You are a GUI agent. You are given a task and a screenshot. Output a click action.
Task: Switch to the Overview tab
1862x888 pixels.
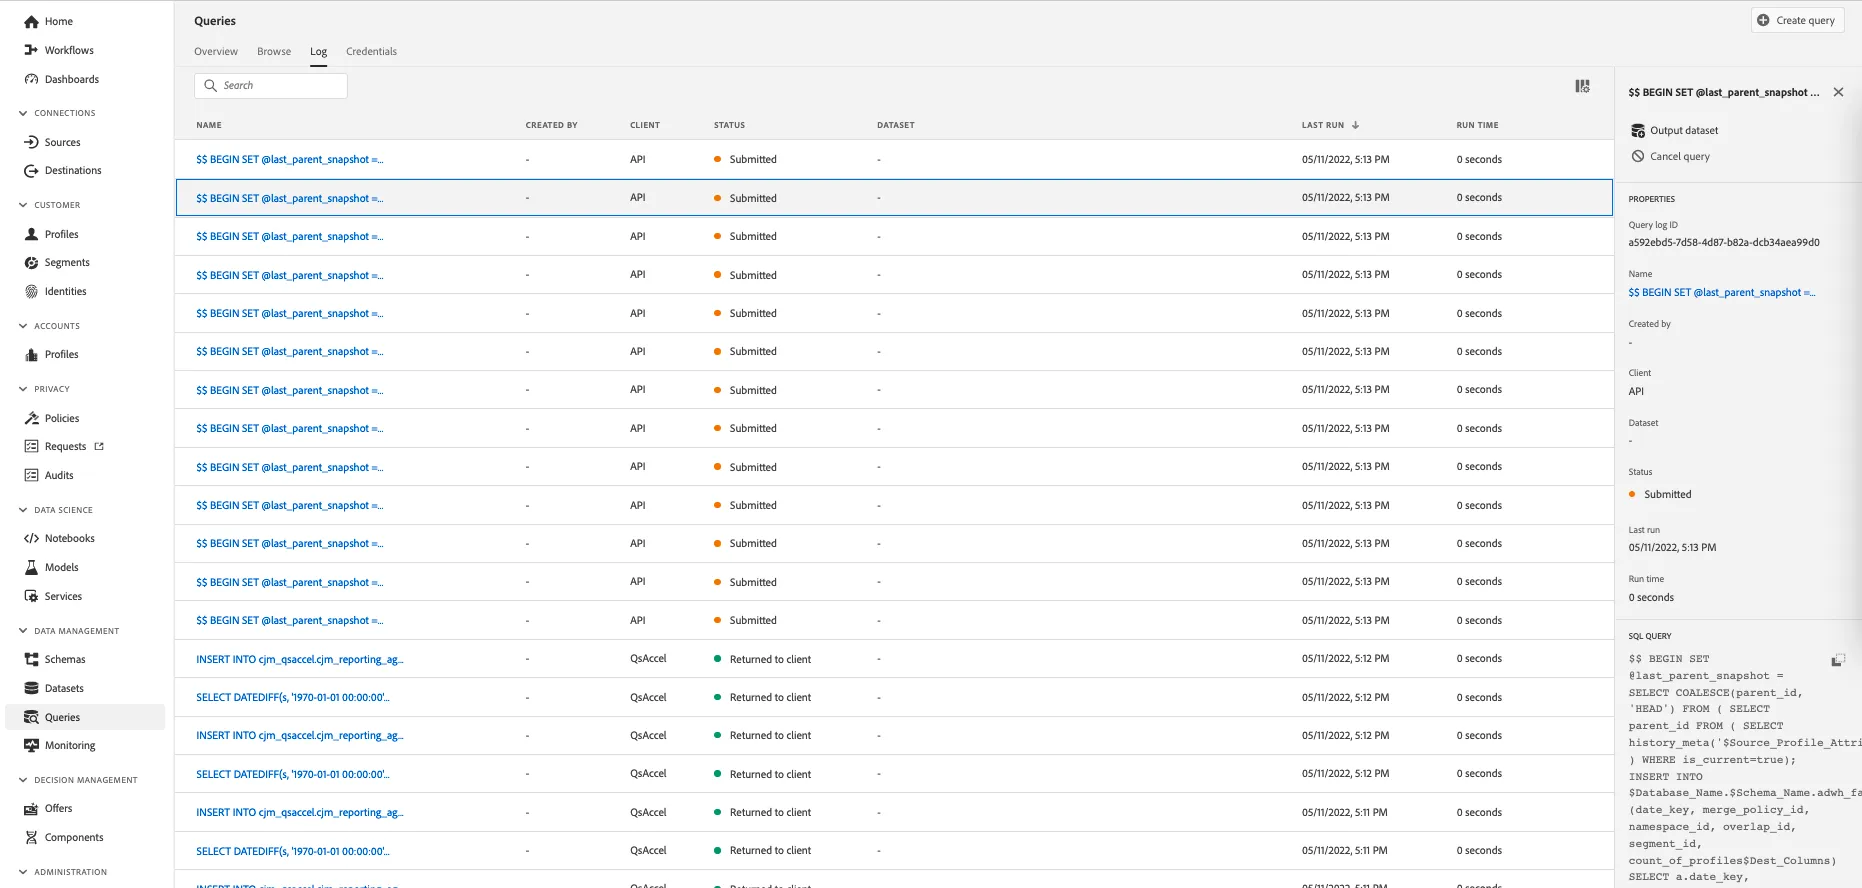[216, 52]
